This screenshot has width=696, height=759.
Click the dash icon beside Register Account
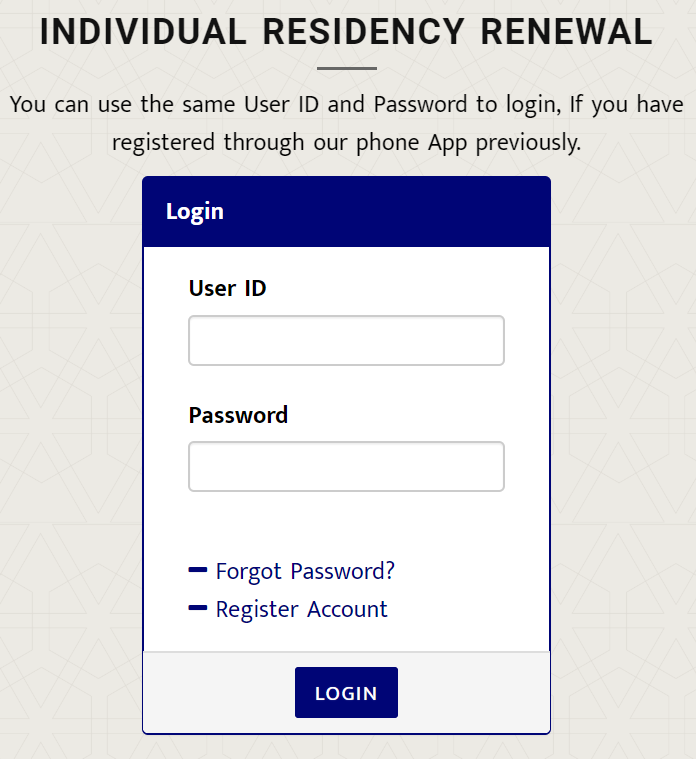click(x=197, y=607)
